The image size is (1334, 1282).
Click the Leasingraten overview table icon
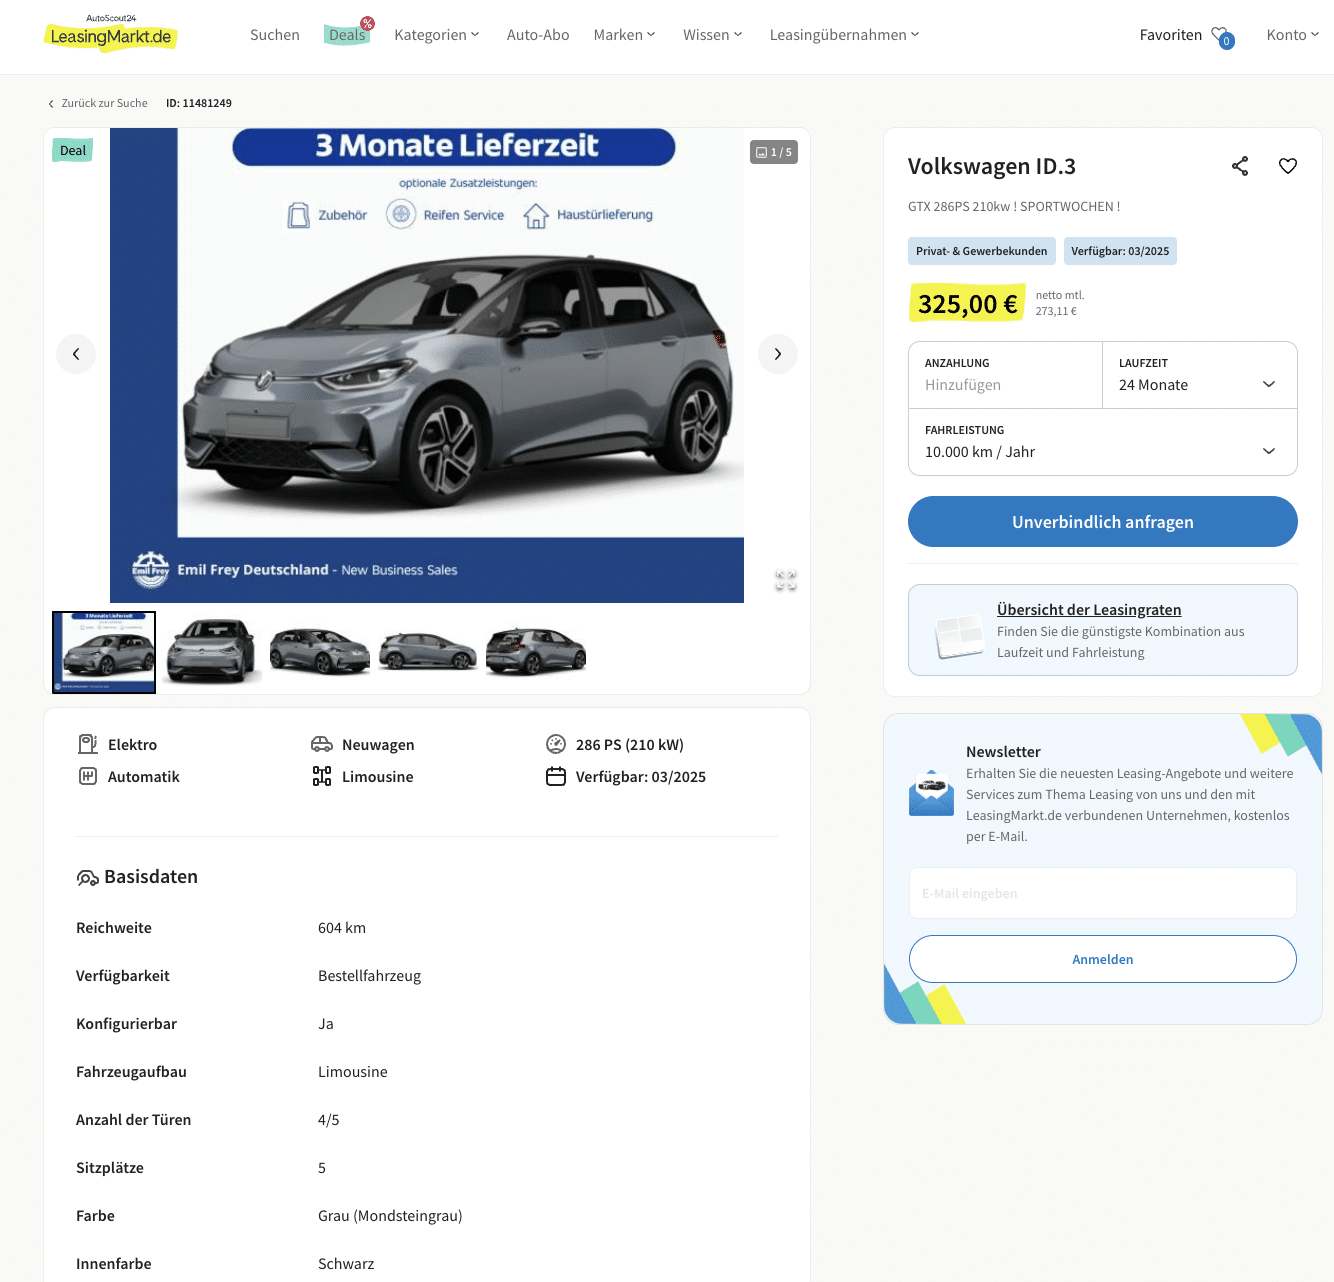pos(960,636)
